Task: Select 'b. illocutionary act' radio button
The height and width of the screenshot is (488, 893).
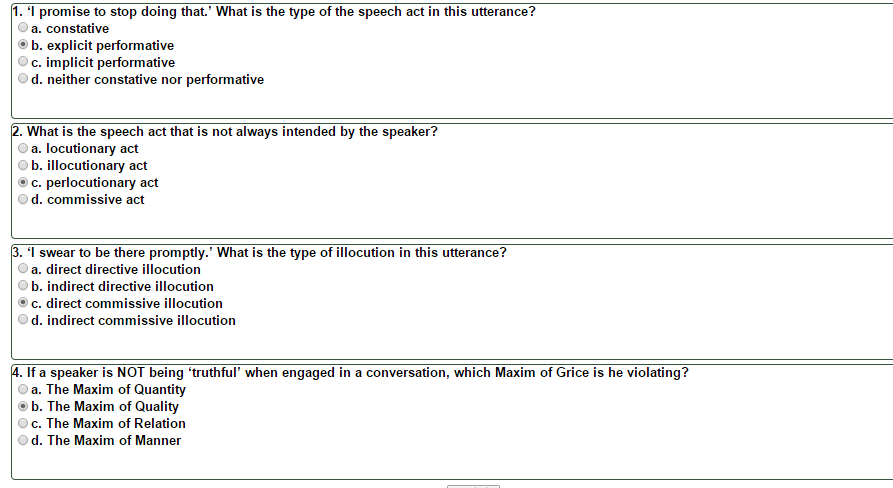Action: (x=23, y=165)
